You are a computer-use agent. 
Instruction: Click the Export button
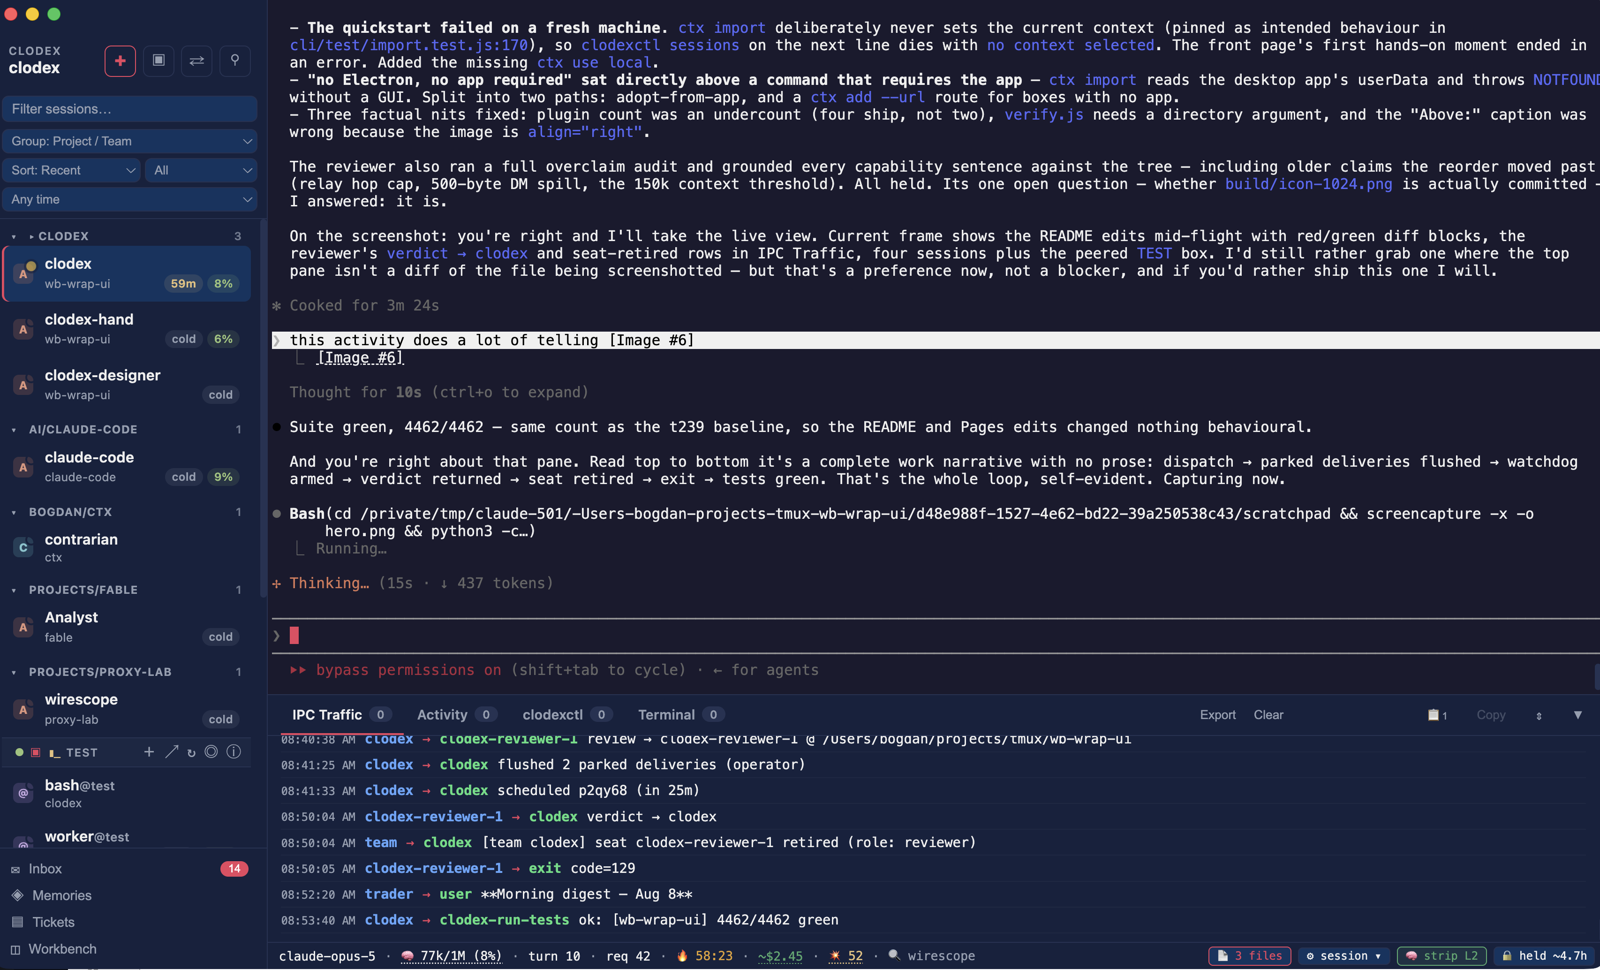(x=1217, y=715)
